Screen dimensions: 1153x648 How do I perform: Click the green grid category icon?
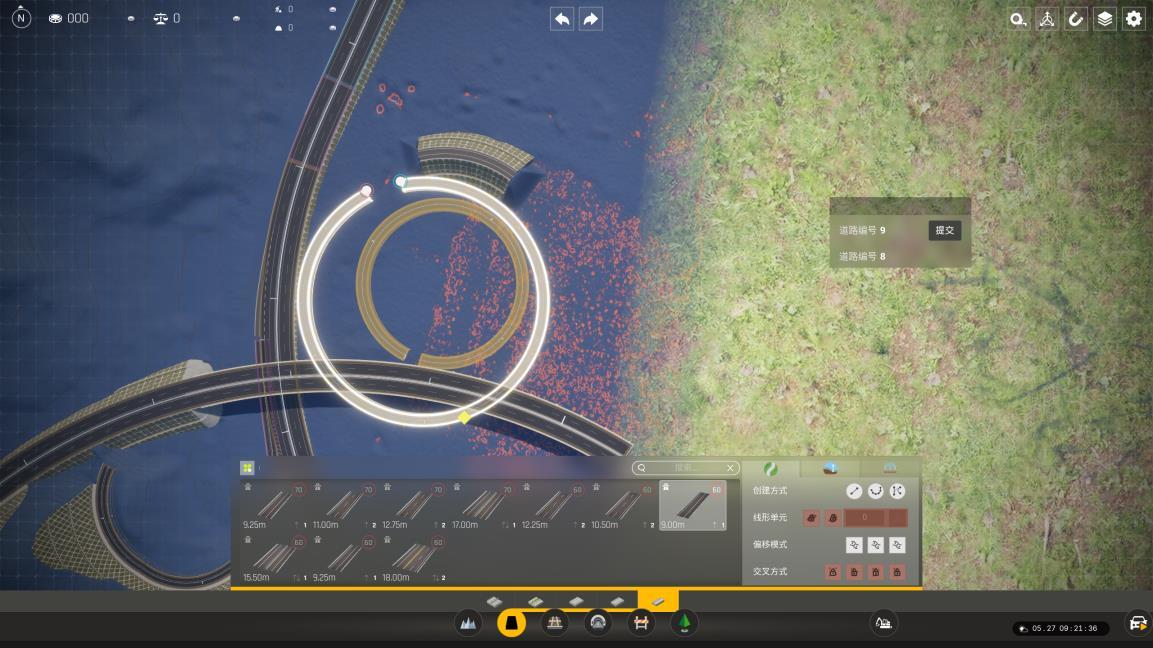coord(247,468)
